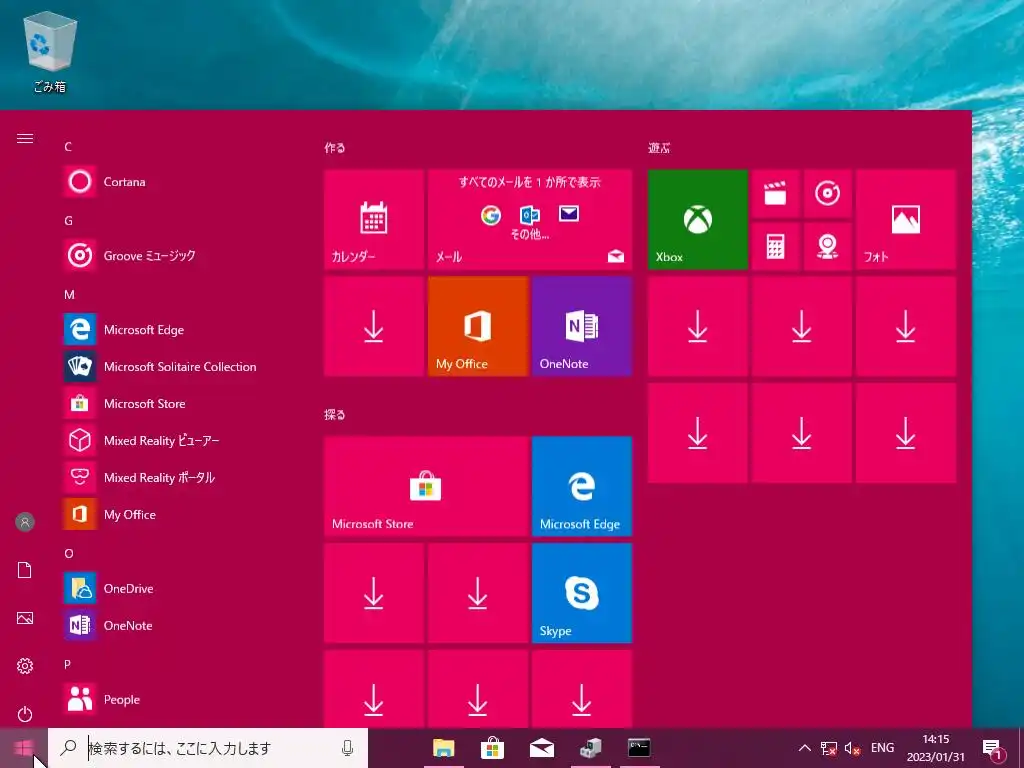Open the green Xbox tile
Screen dimensions: 1024x768
point(697,219)
